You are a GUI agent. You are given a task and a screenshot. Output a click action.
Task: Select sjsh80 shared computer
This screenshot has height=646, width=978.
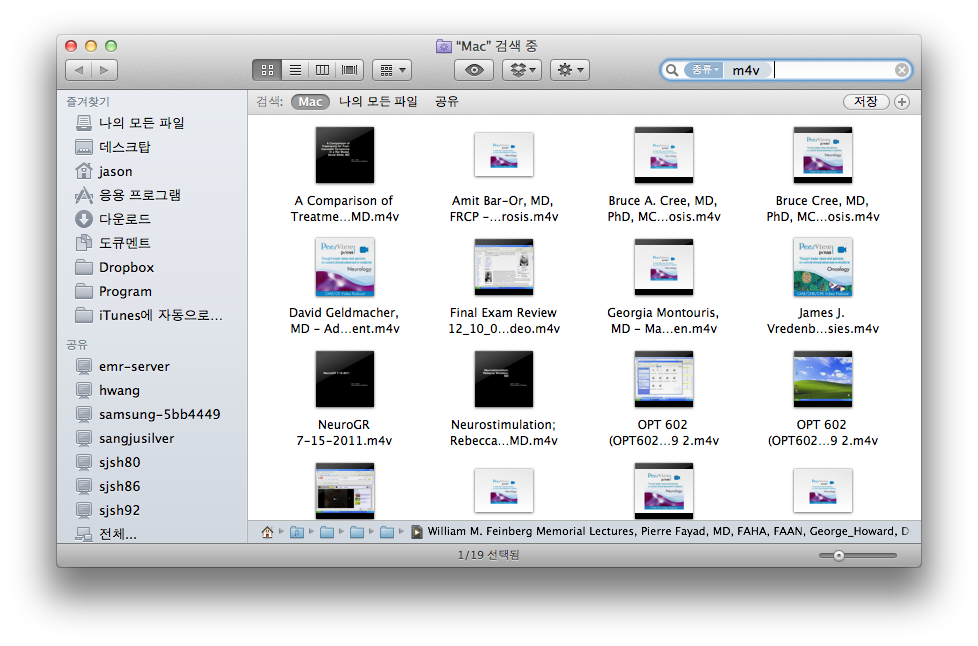coord(119,462)
